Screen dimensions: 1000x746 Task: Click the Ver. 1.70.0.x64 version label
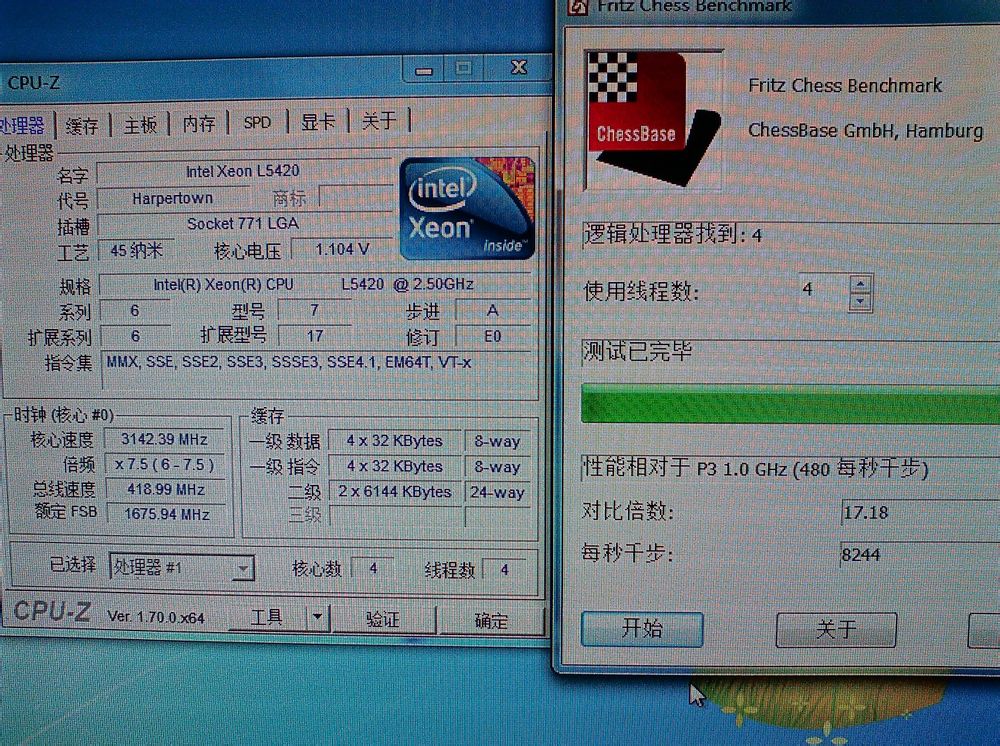click(x=156, y=617)
